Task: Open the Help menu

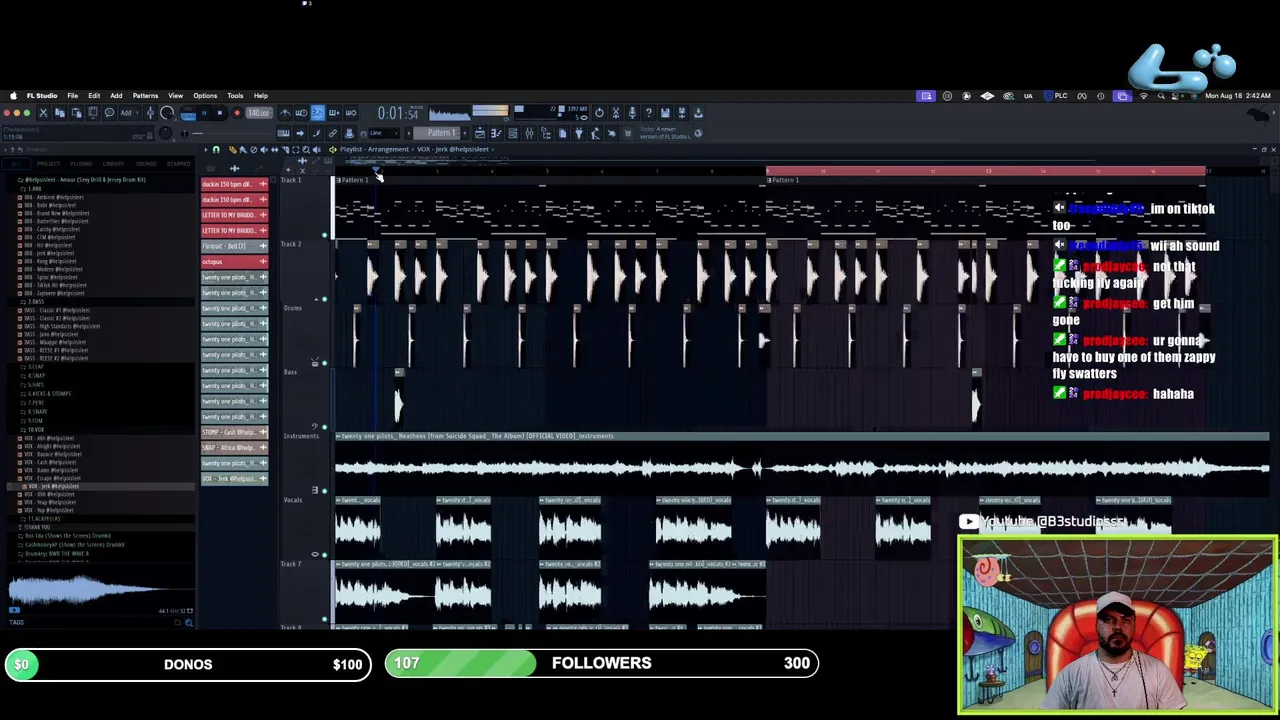Action: pos(260,96)
